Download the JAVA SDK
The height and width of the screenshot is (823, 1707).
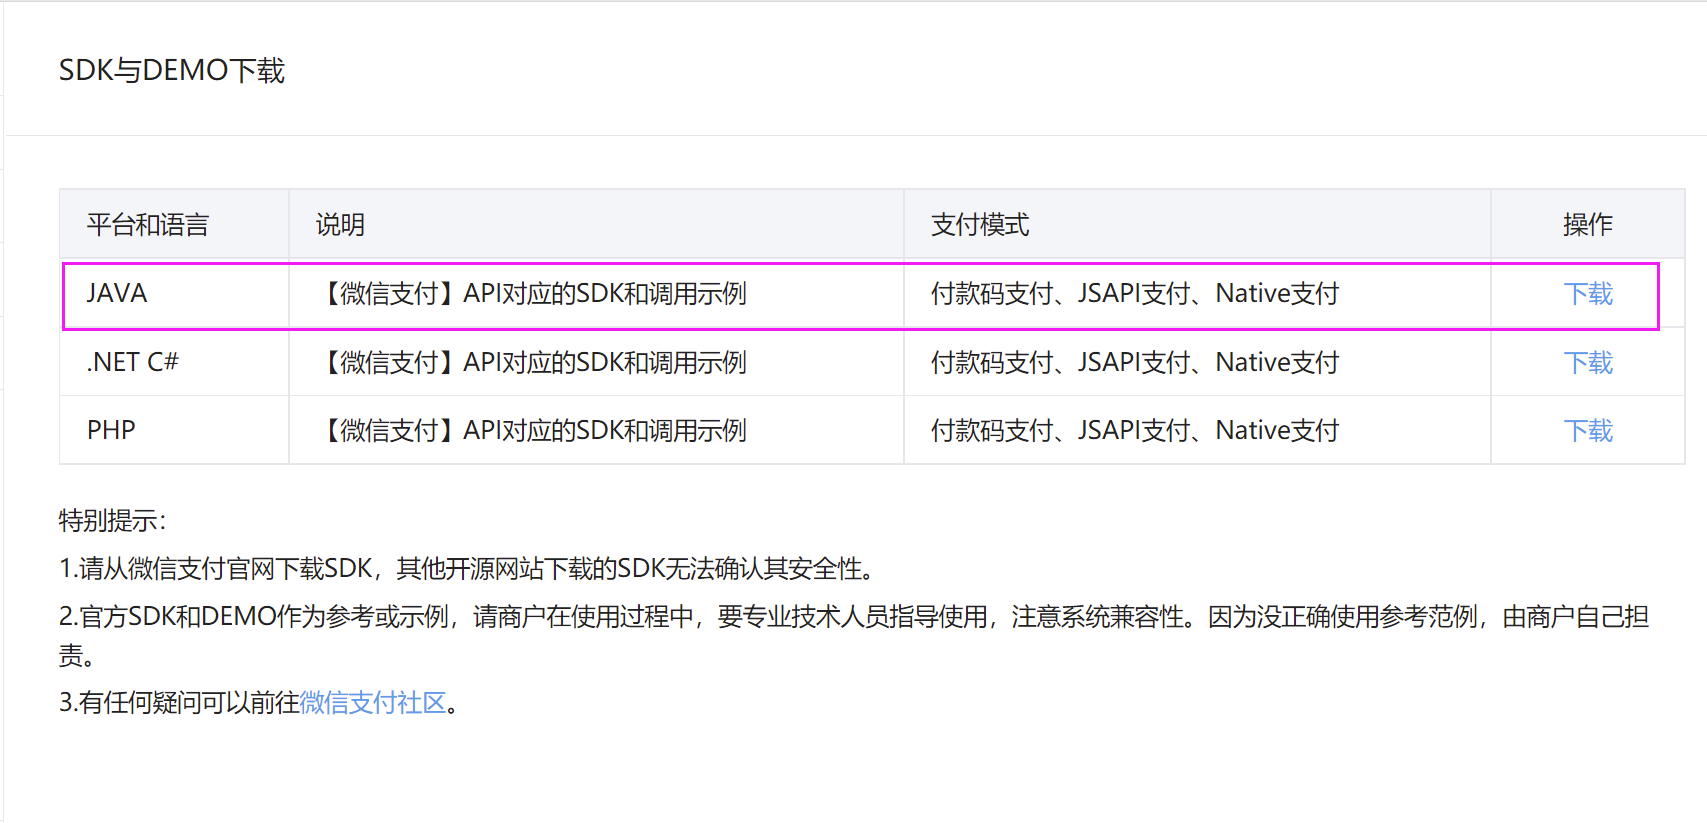pyautogui.click(x=1588, y=294)
